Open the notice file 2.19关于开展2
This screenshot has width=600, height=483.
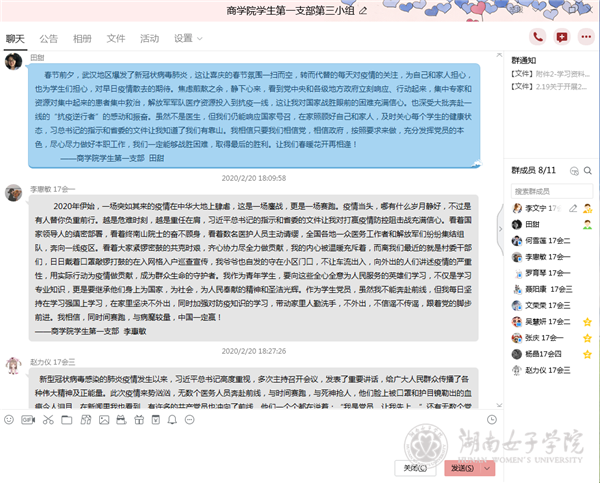[549, 86]
